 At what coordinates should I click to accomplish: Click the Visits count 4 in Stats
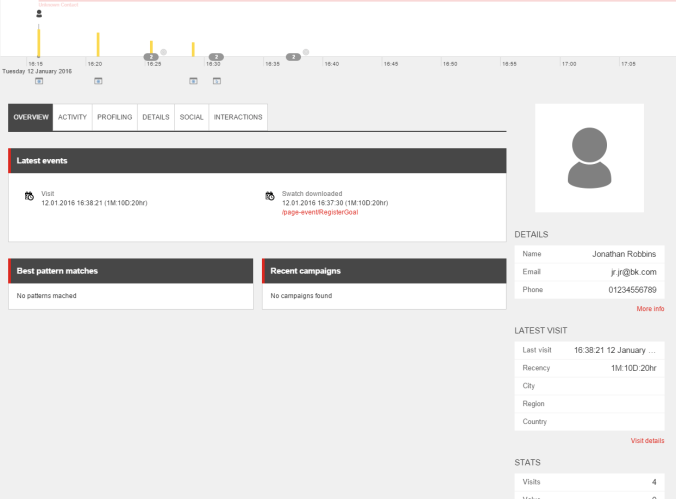(x=654, y=482)
